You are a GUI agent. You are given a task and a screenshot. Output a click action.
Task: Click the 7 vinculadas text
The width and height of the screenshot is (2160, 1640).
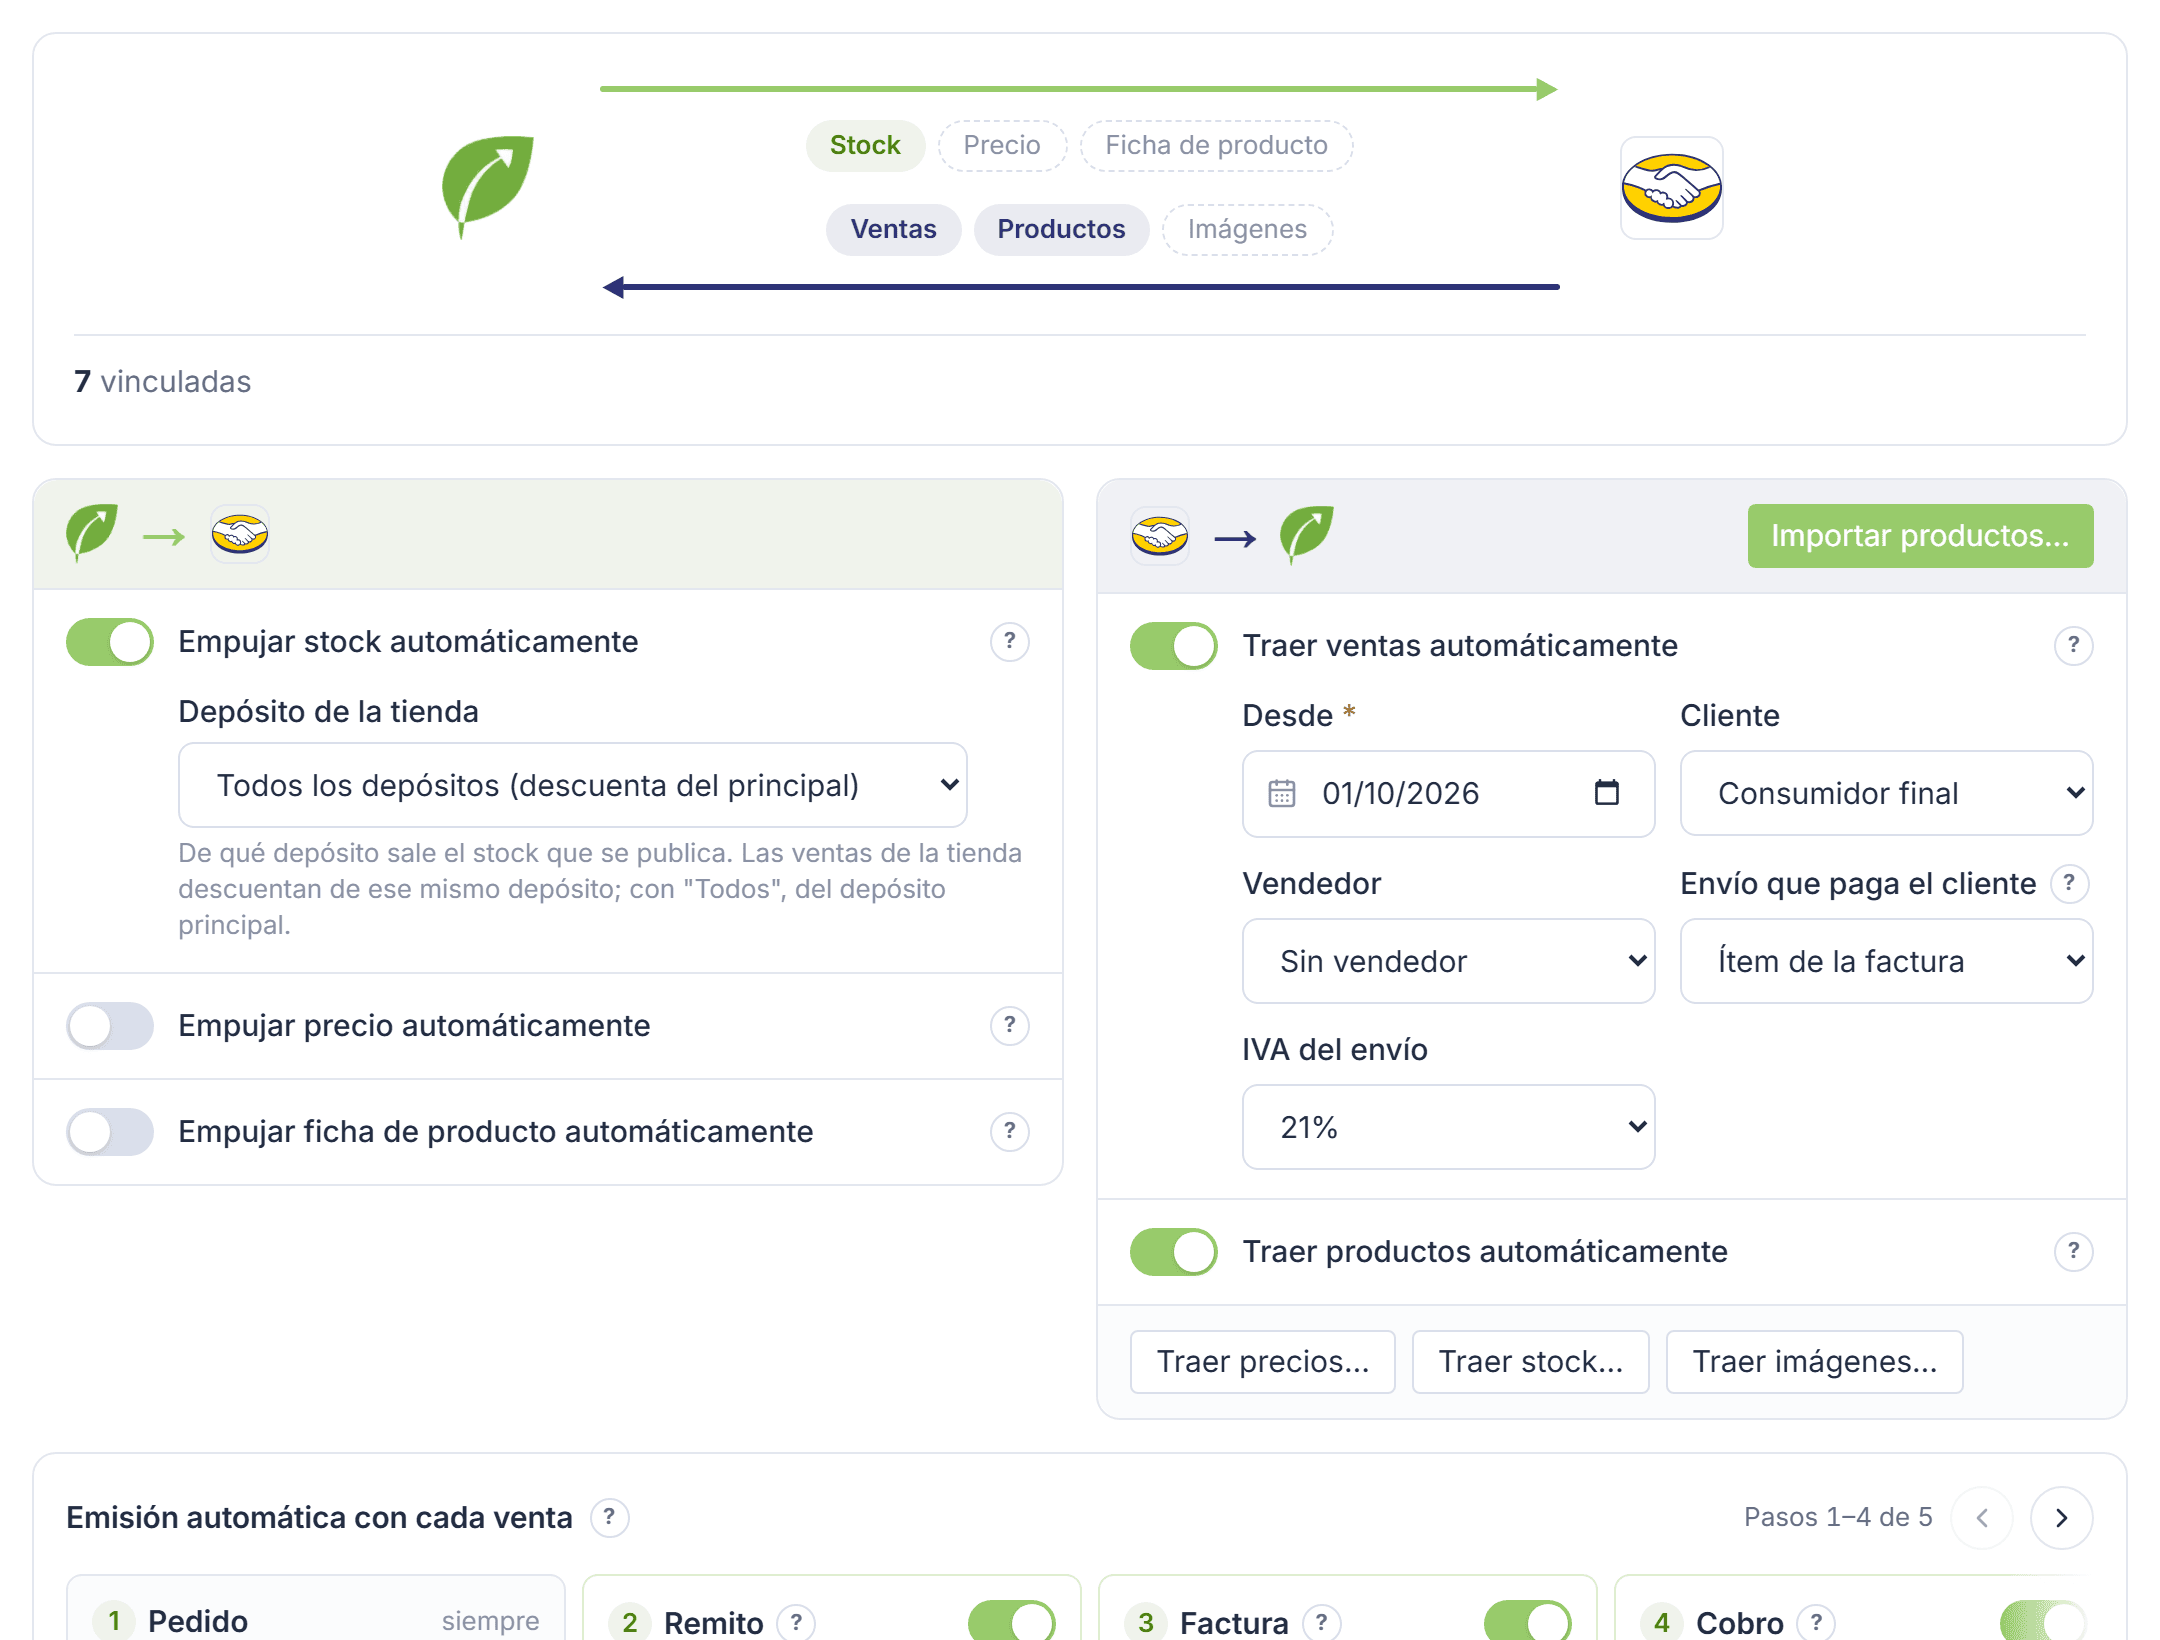[162, 381]
